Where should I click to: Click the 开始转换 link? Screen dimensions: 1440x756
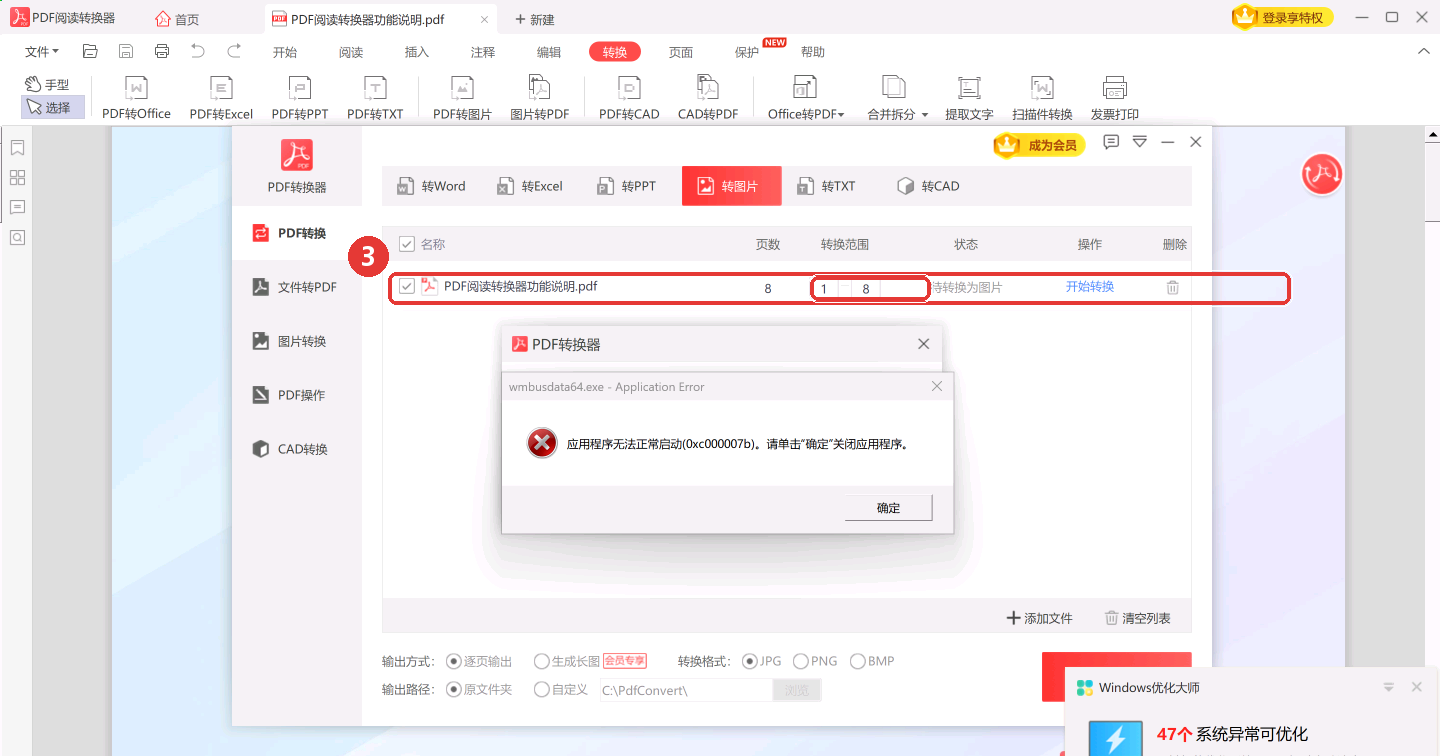pyautogui.click(x=1090, y=287)
